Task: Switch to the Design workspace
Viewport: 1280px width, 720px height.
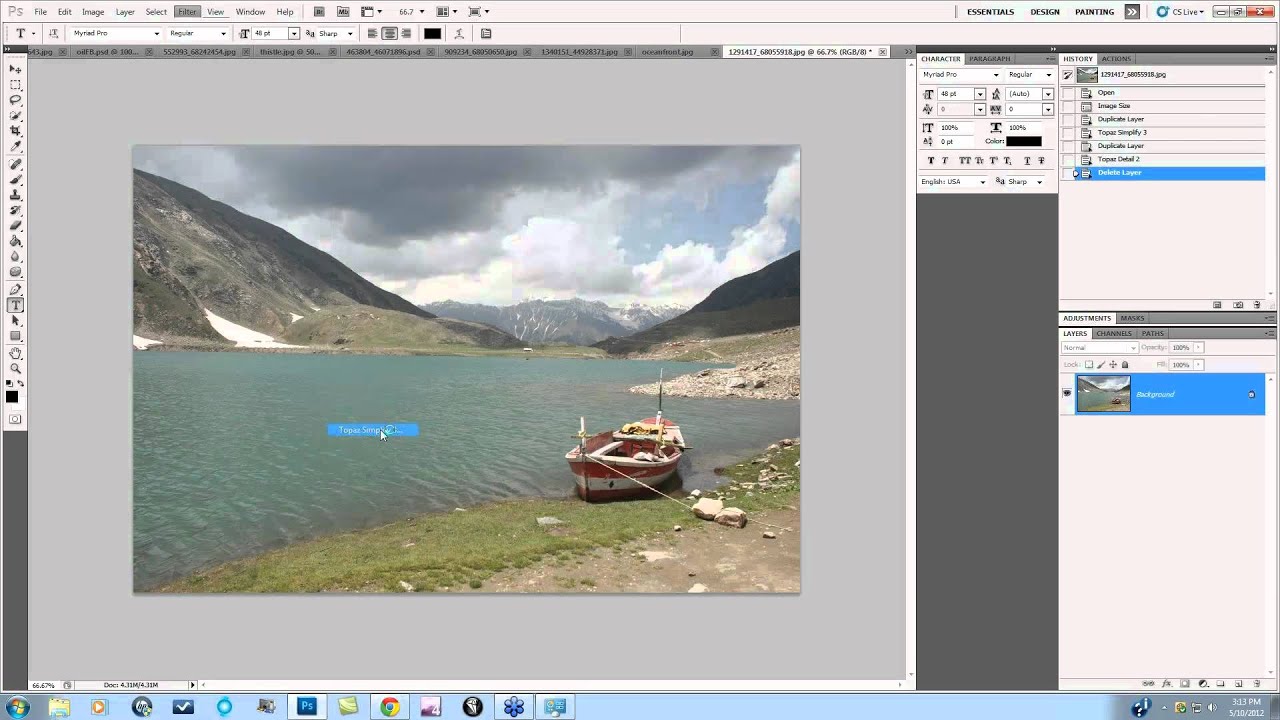Action: click(1045, 12)
